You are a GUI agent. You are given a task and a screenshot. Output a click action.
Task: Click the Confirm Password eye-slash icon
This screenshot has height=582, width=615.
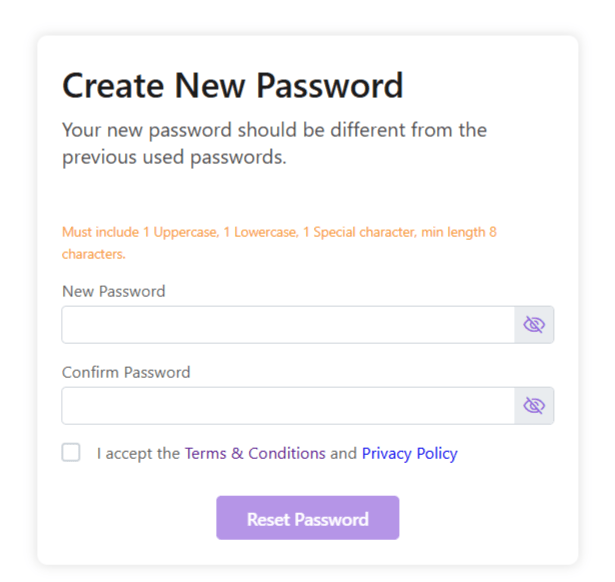pyautogui.click(x=534, y=406)
